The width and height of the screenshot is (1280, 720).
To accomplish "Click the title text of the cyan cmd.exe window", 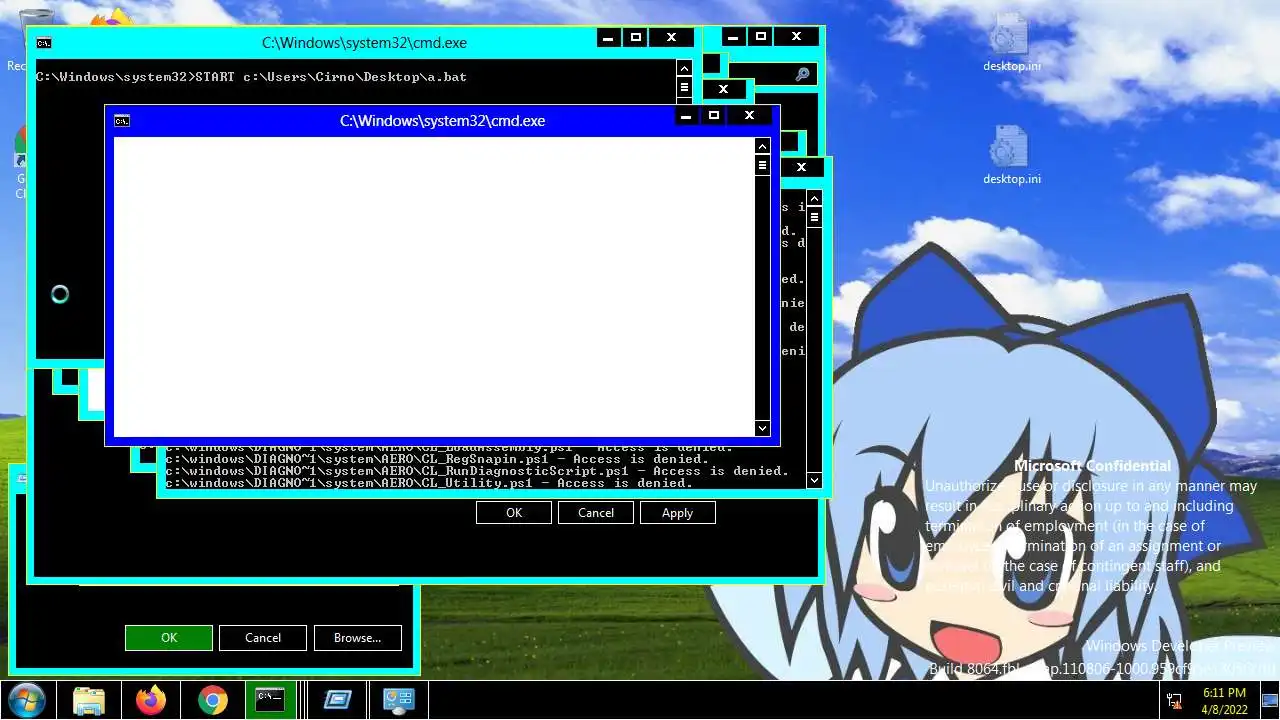I will click(364, 43).
